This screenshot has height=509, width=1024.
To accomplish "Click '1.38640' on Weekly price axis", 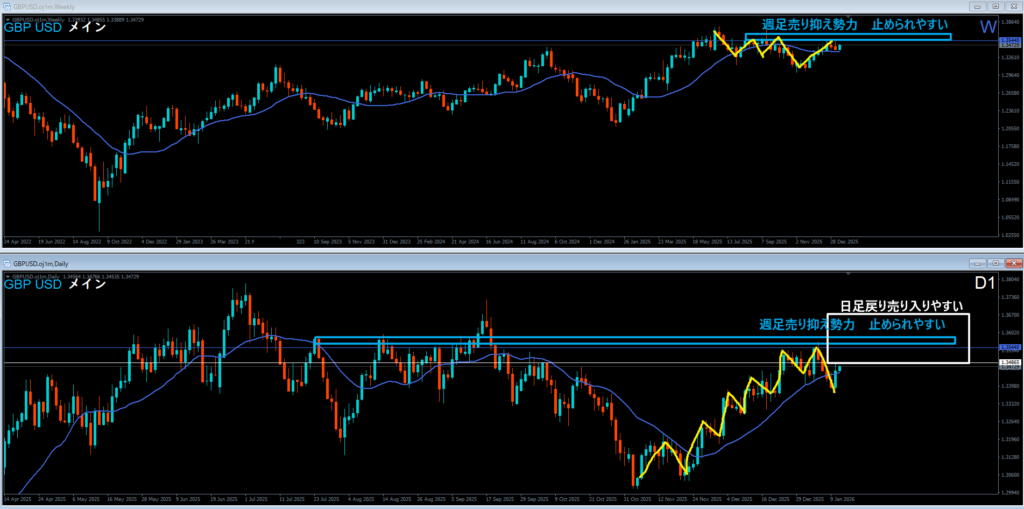I will coord(1009,22).
